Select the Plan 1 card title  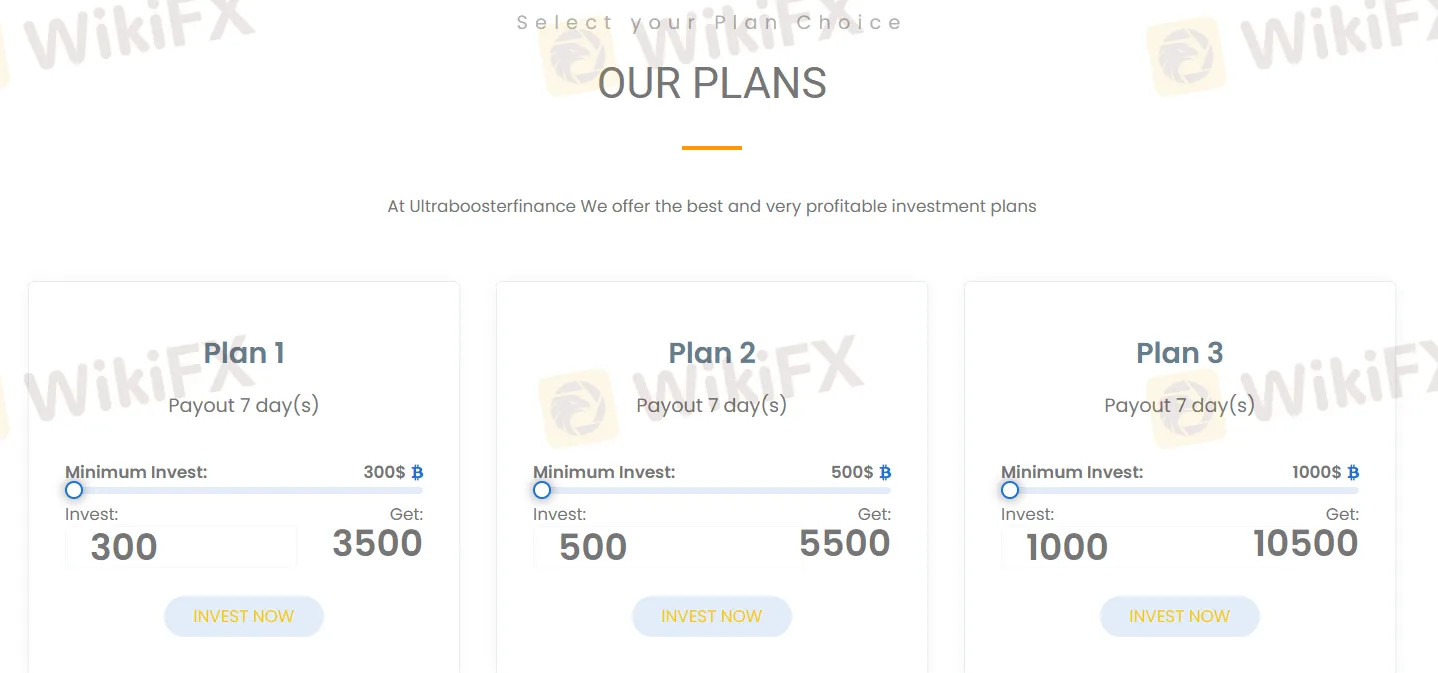click(244, 353)
